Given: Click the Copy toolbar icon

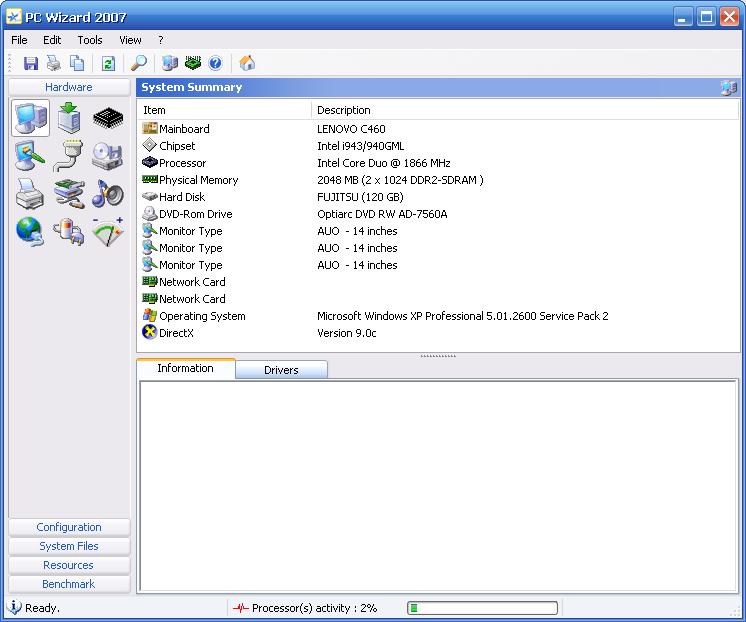Looking at the screenshot, I should click(76, 63).
